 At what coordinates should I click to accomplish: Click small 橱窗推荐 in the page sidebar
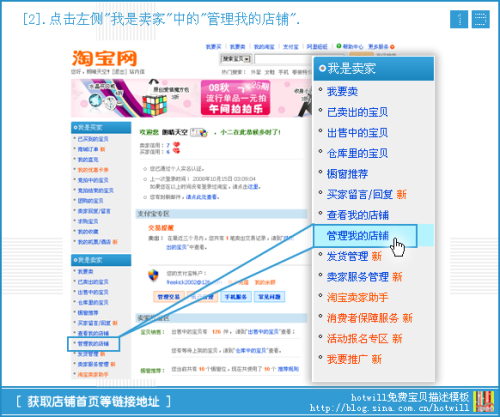(x=88, y=313)
